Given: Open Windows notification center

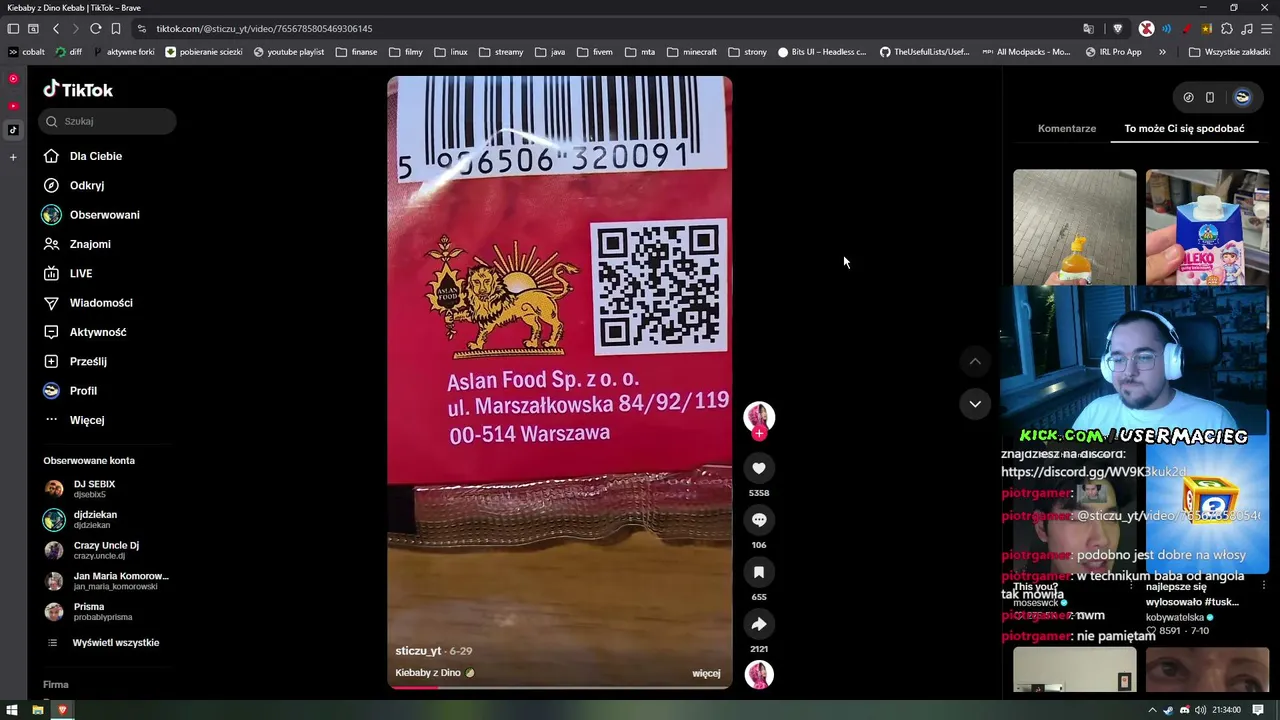Looking at the screenshot, I should pyautogui.click(x=1258, y=710).
